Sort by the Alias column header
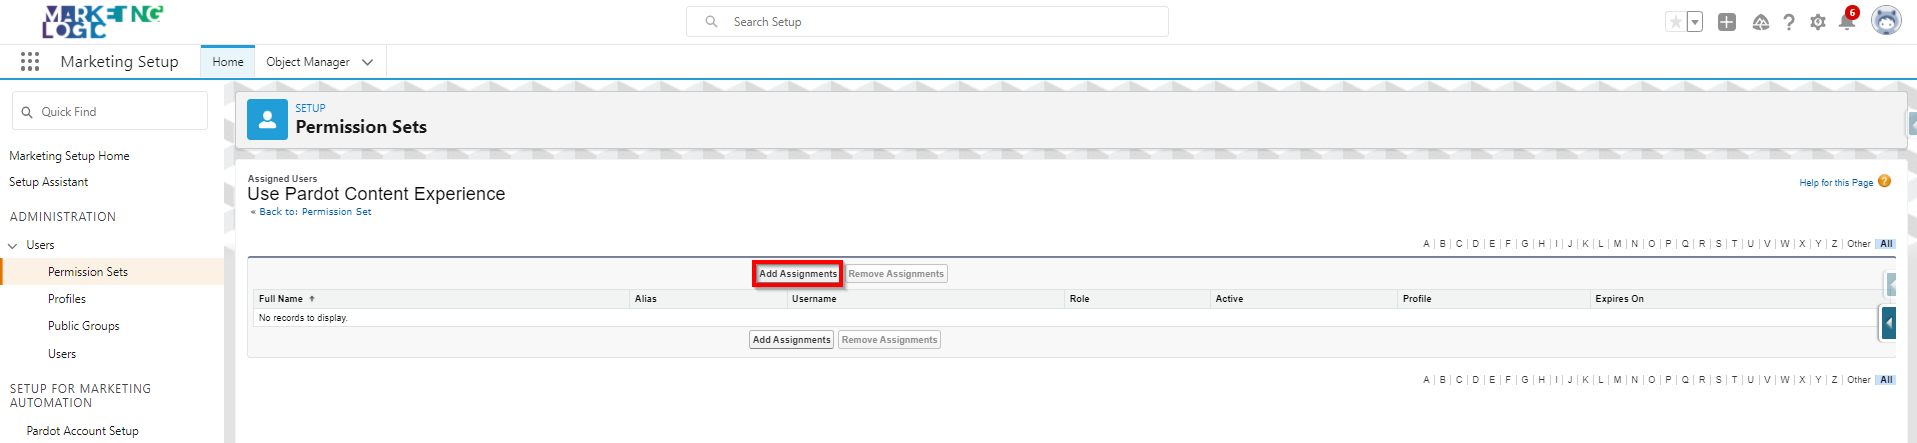 (646, 299)
